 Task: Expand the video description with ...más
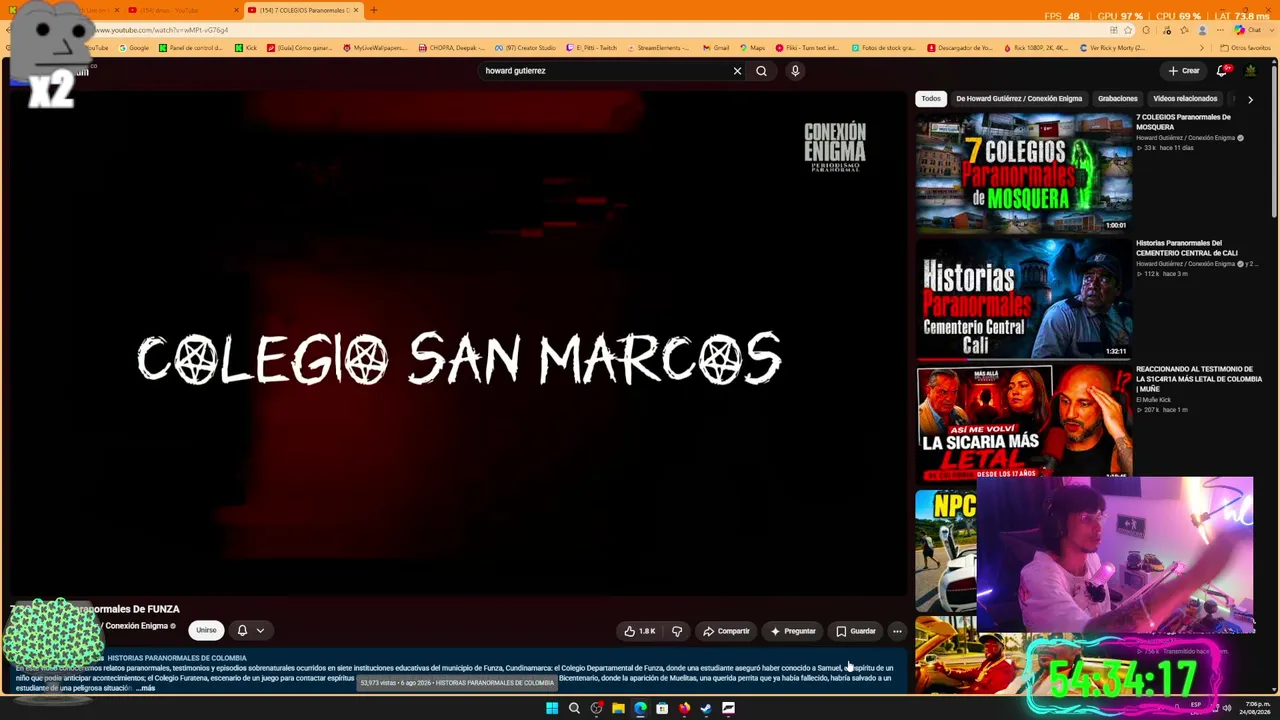(x=146, y=688)
